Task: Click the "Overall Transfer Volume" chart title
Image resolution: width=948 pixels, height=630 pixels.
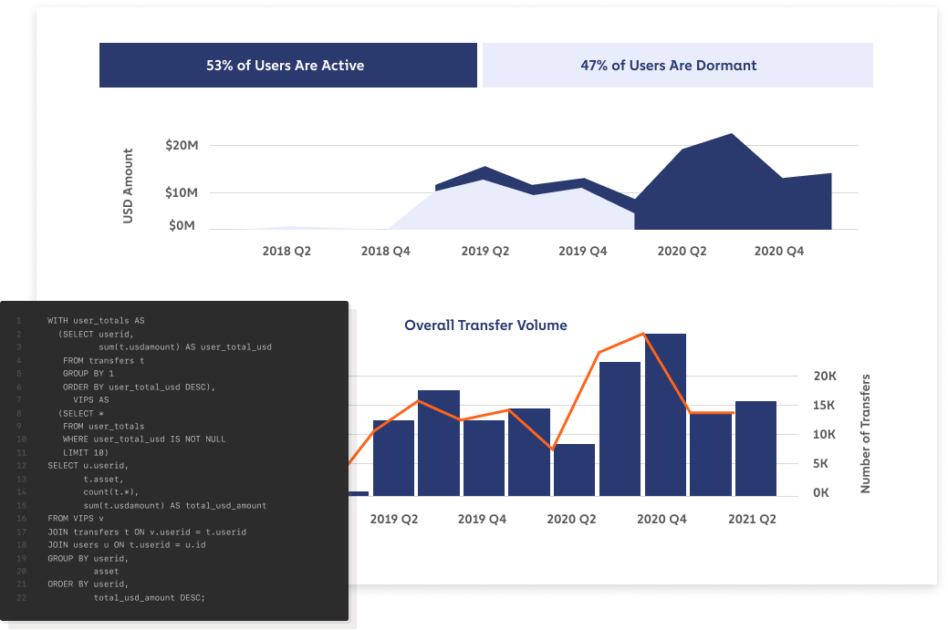Action: click(x=485, y=325)
